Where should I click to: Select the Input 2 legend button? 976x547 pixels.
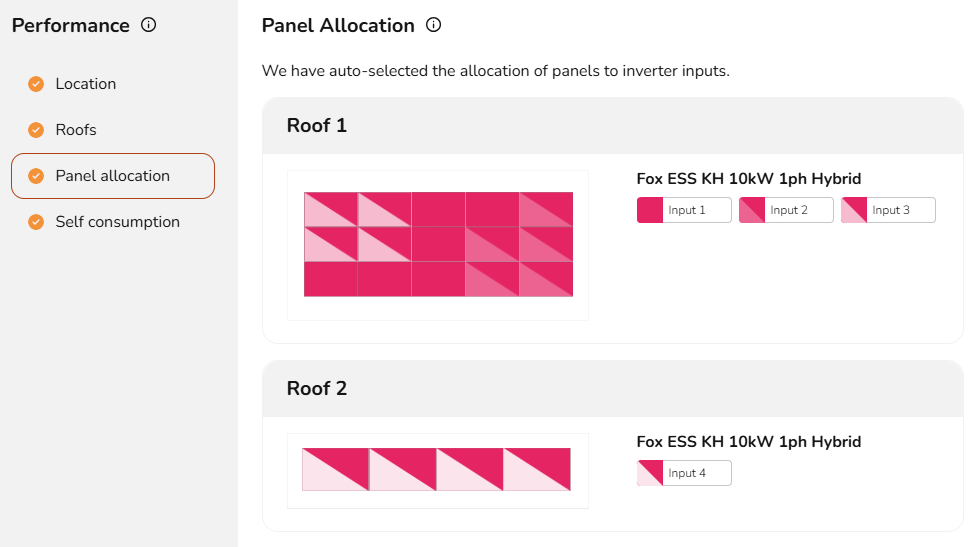pos(786,210)
